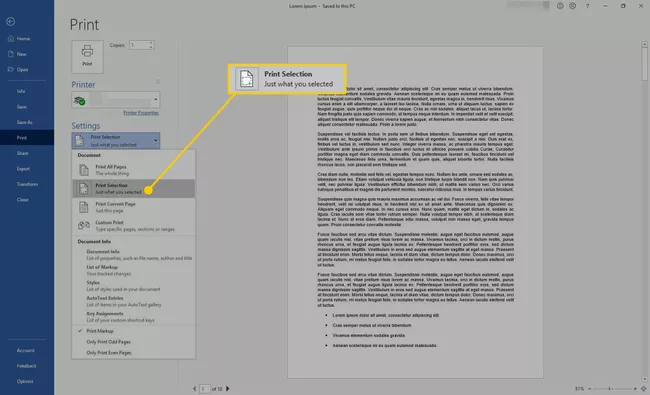Viewport: 650px width, 395px height.
Task: Click the frown feedback icon in title bar
Action: (572, 6)
